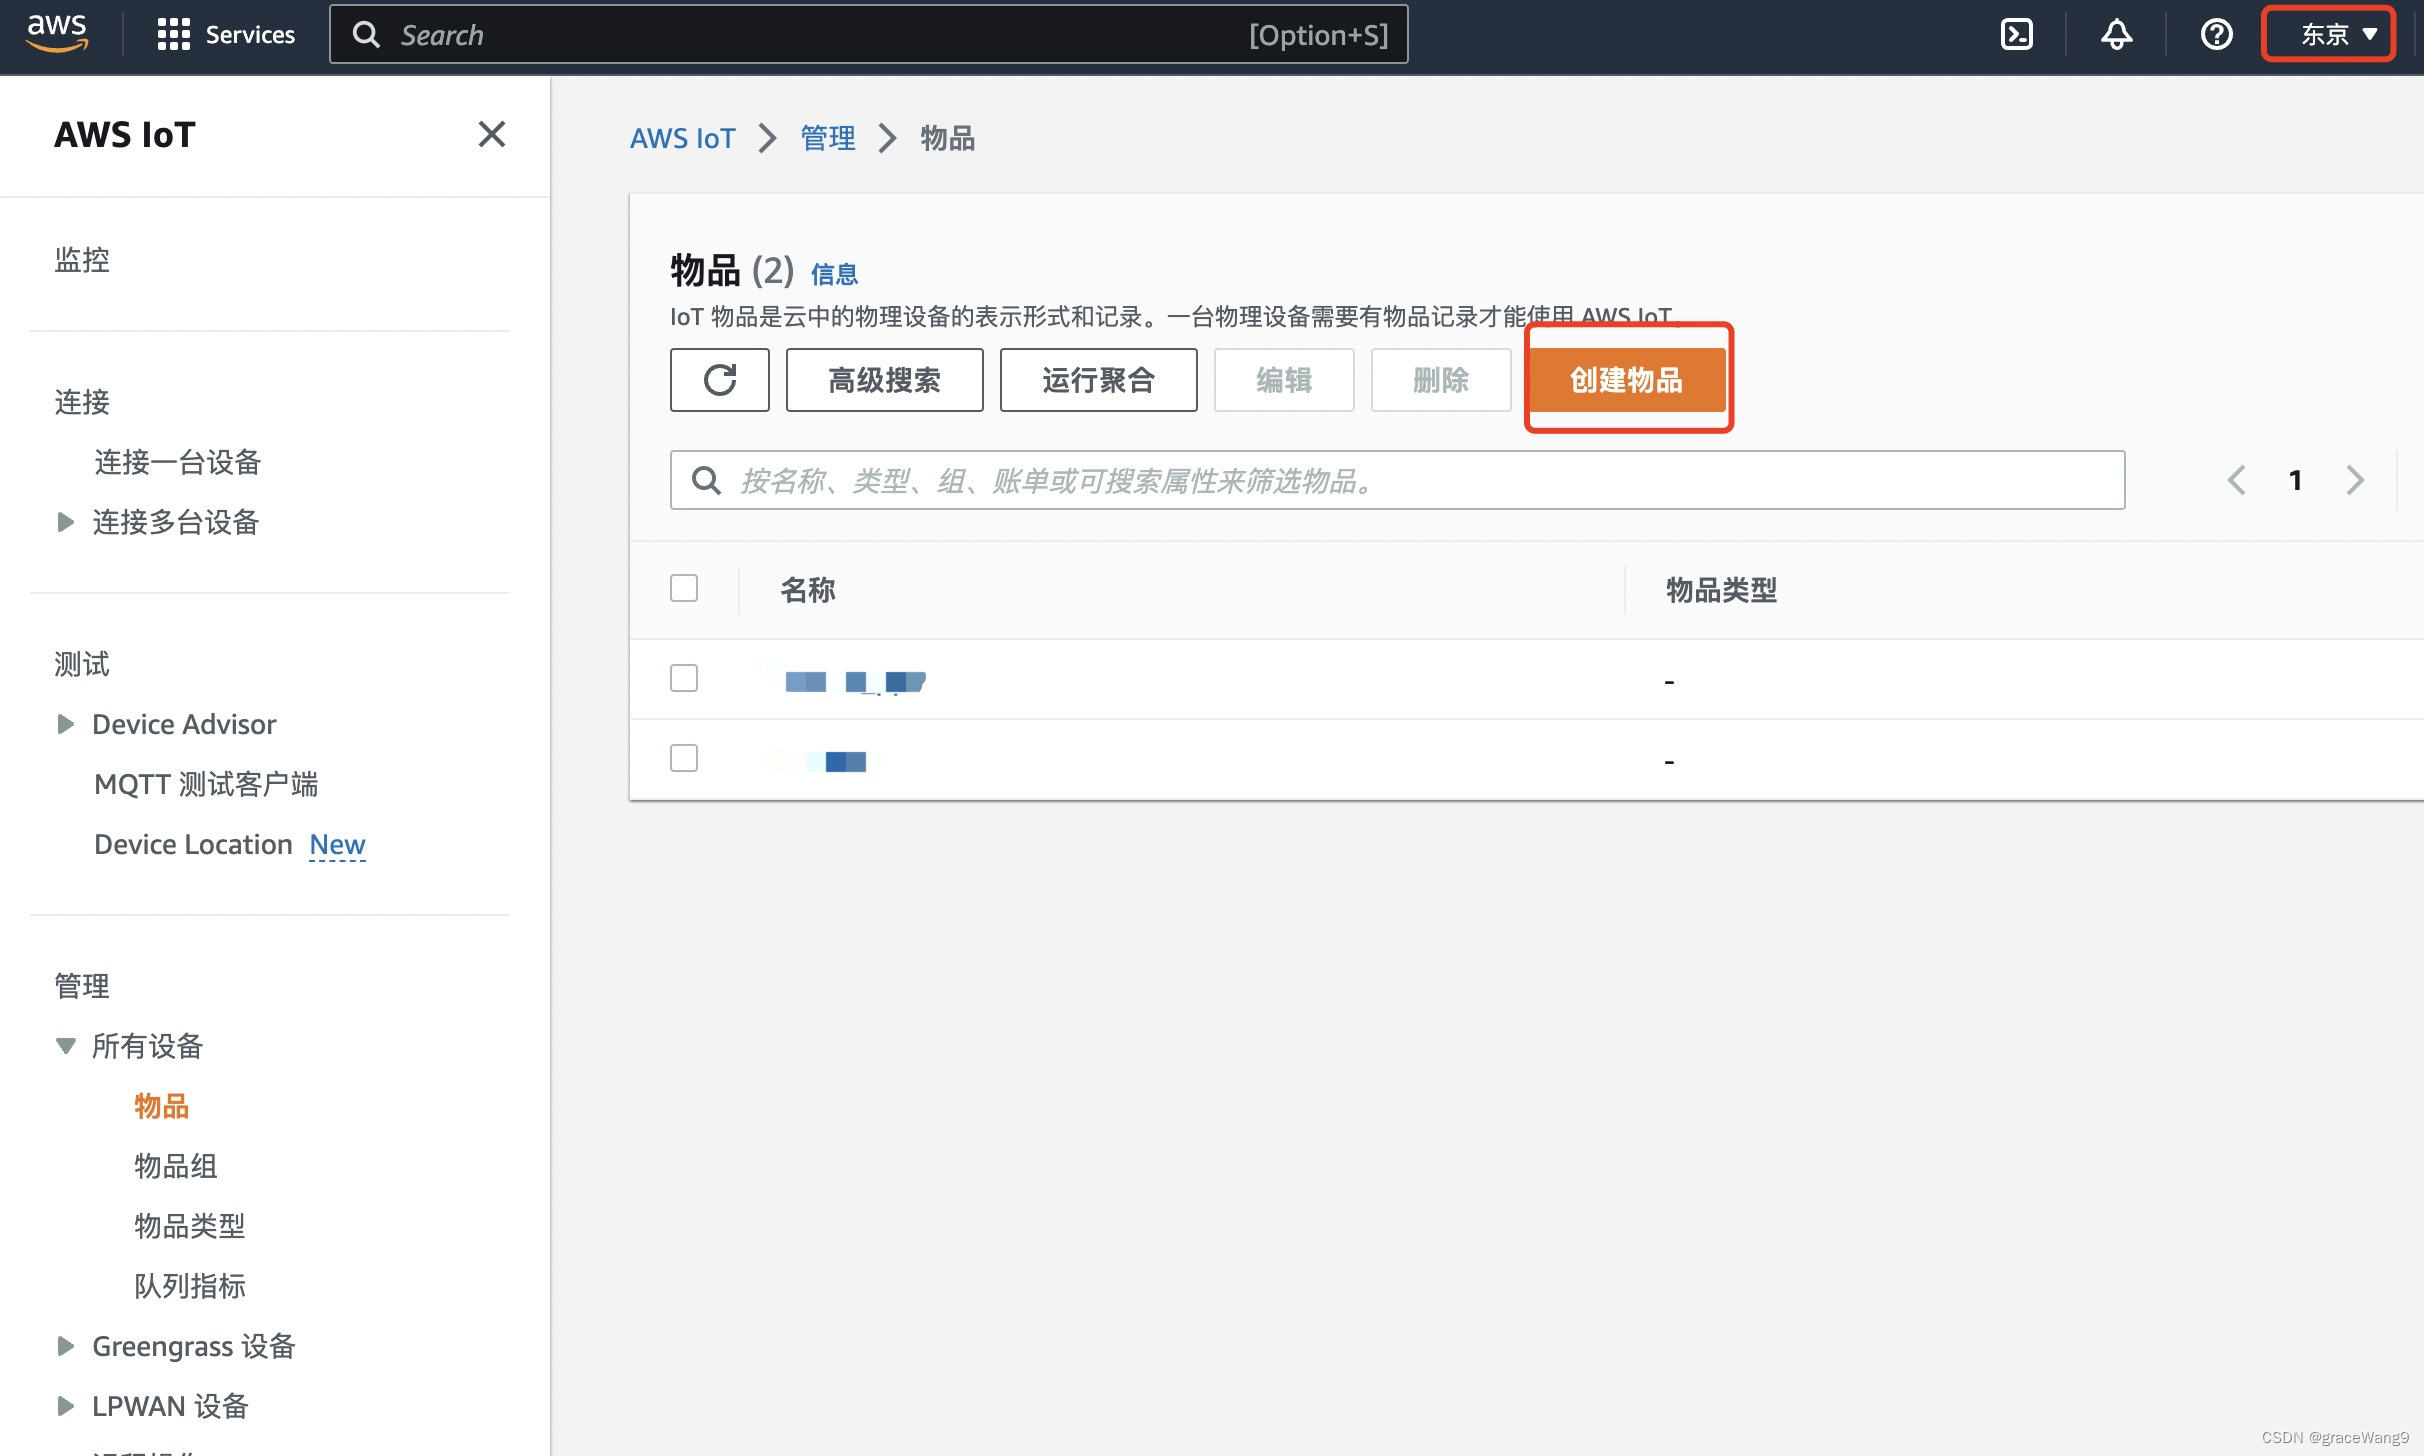2424x1456 pixels.
Task: Click the AWS logo home icon
Action: (57, 33)
